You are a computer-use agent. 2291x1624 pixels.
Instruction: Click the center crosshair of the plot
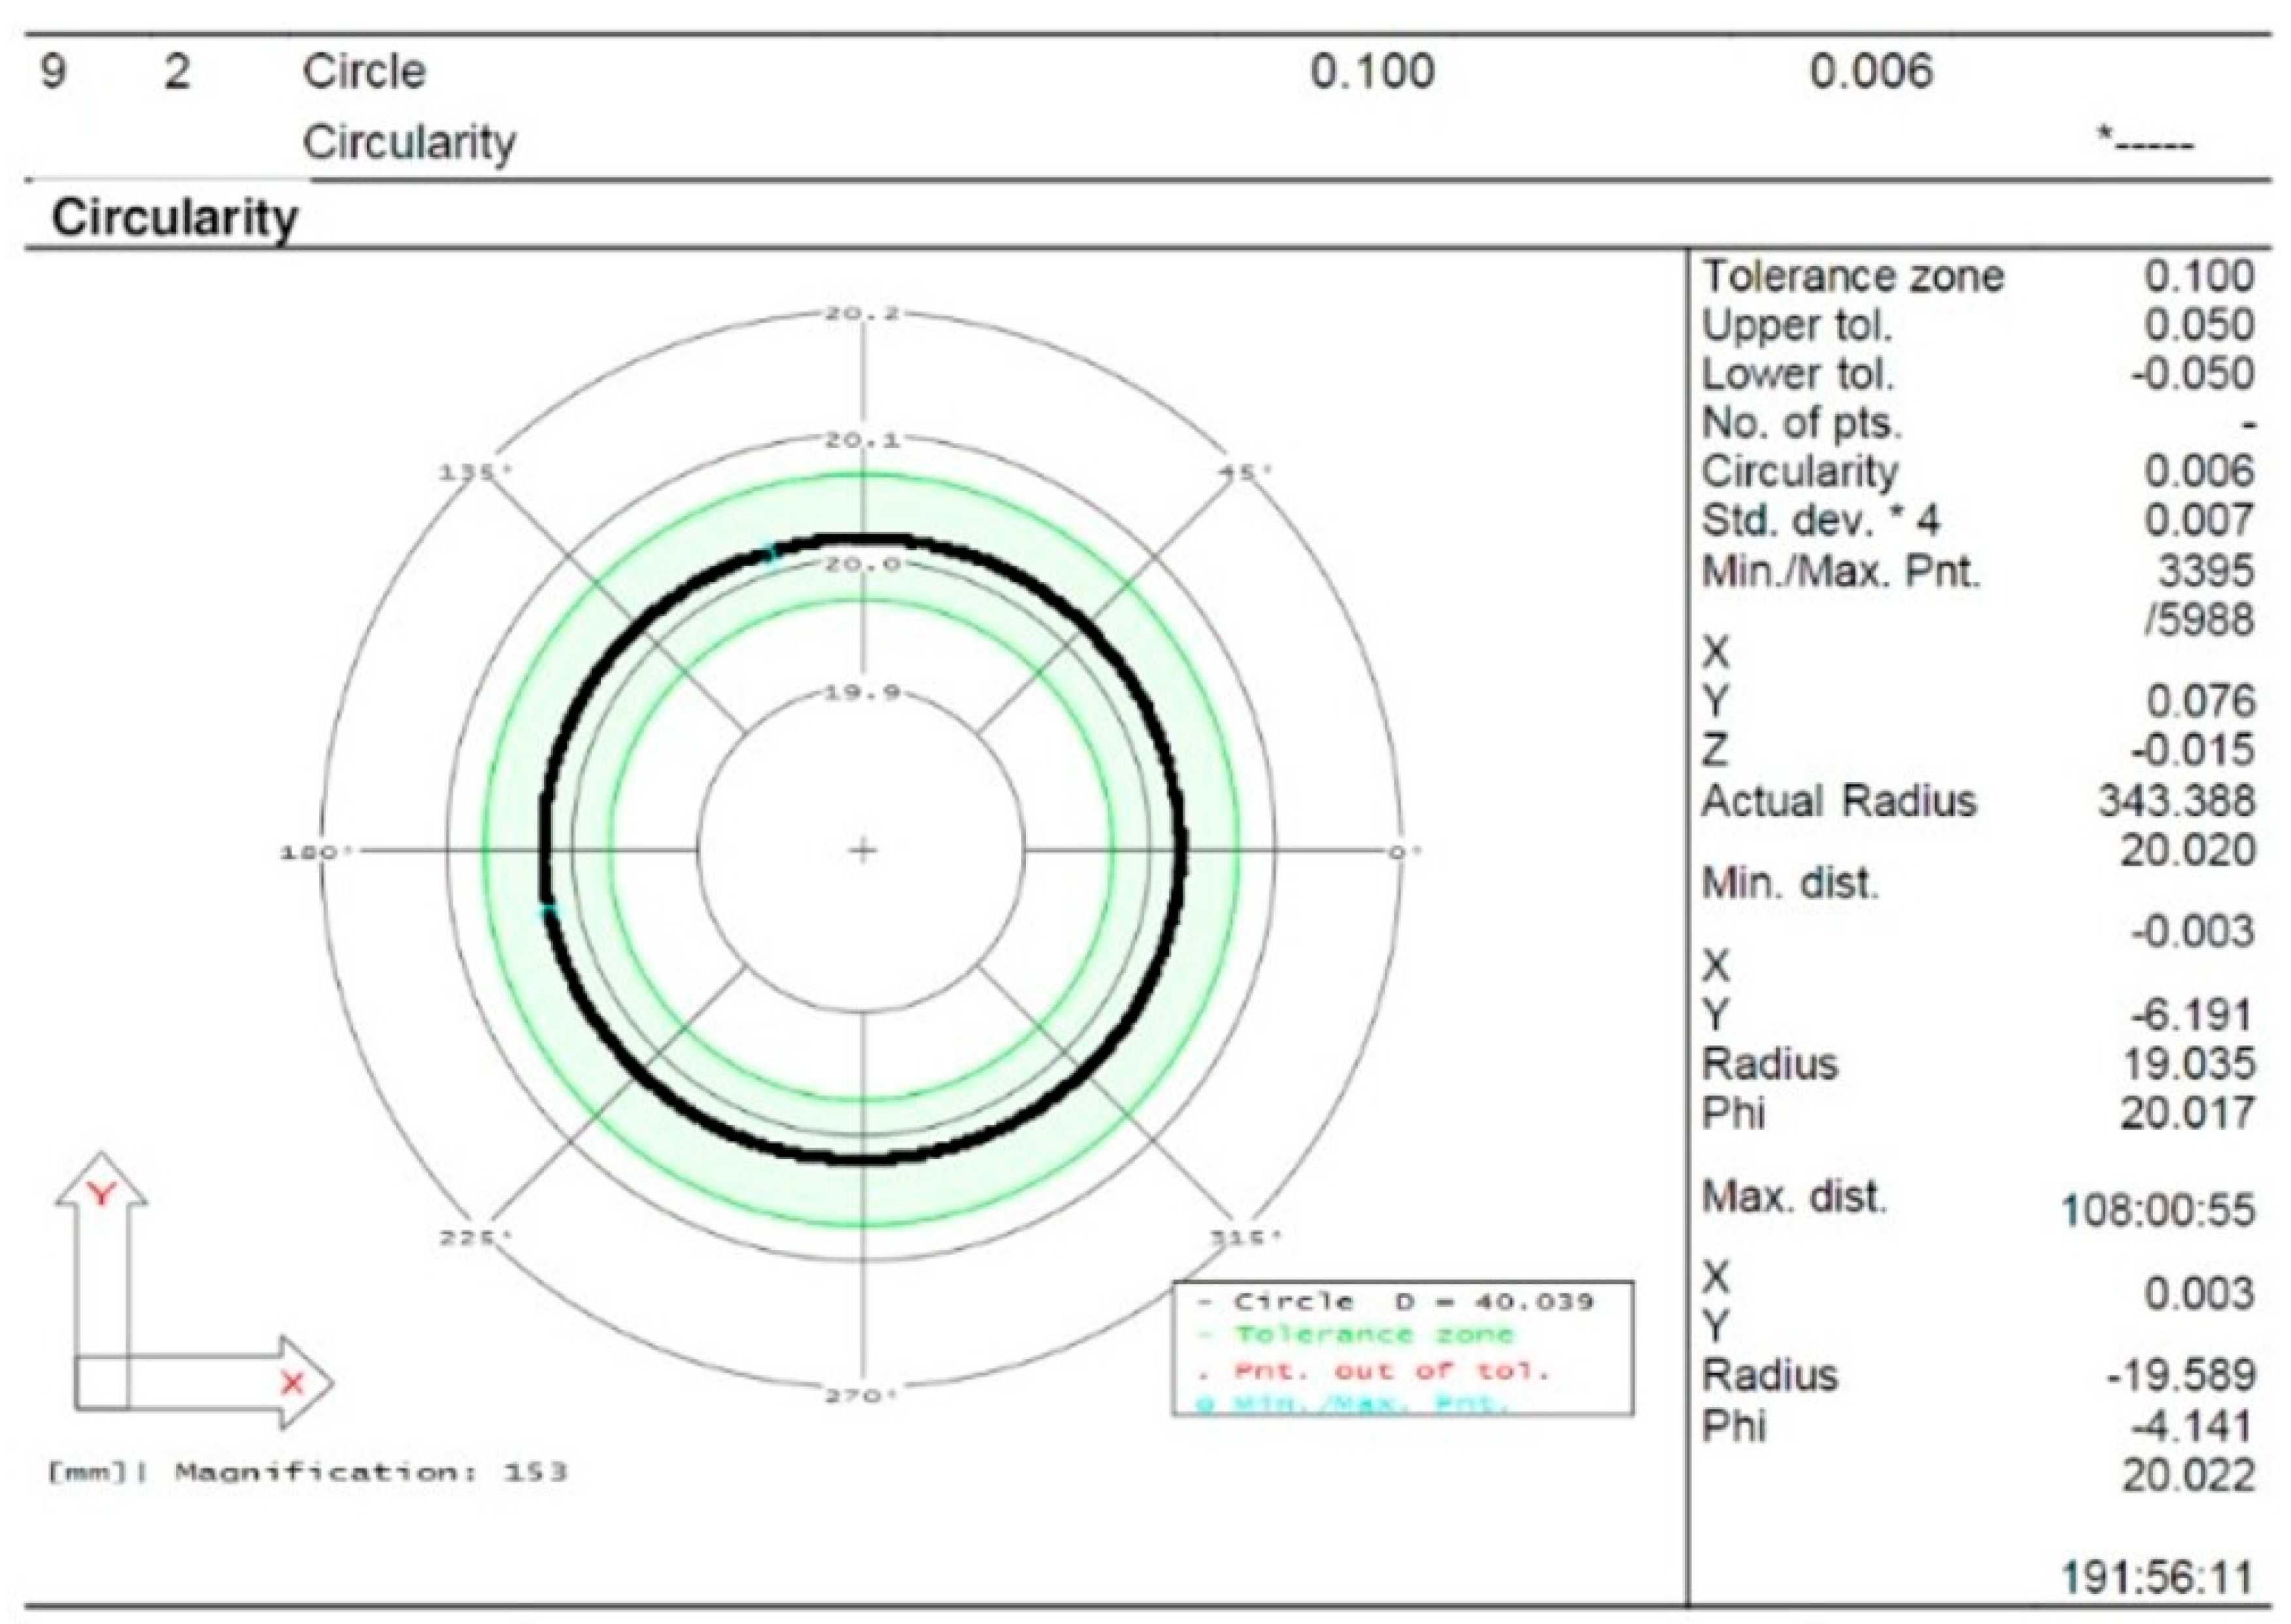coord(862,851)
